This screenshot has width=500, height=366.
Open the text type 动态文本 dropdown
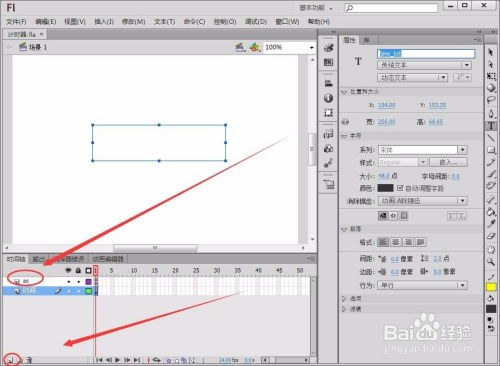412,77
